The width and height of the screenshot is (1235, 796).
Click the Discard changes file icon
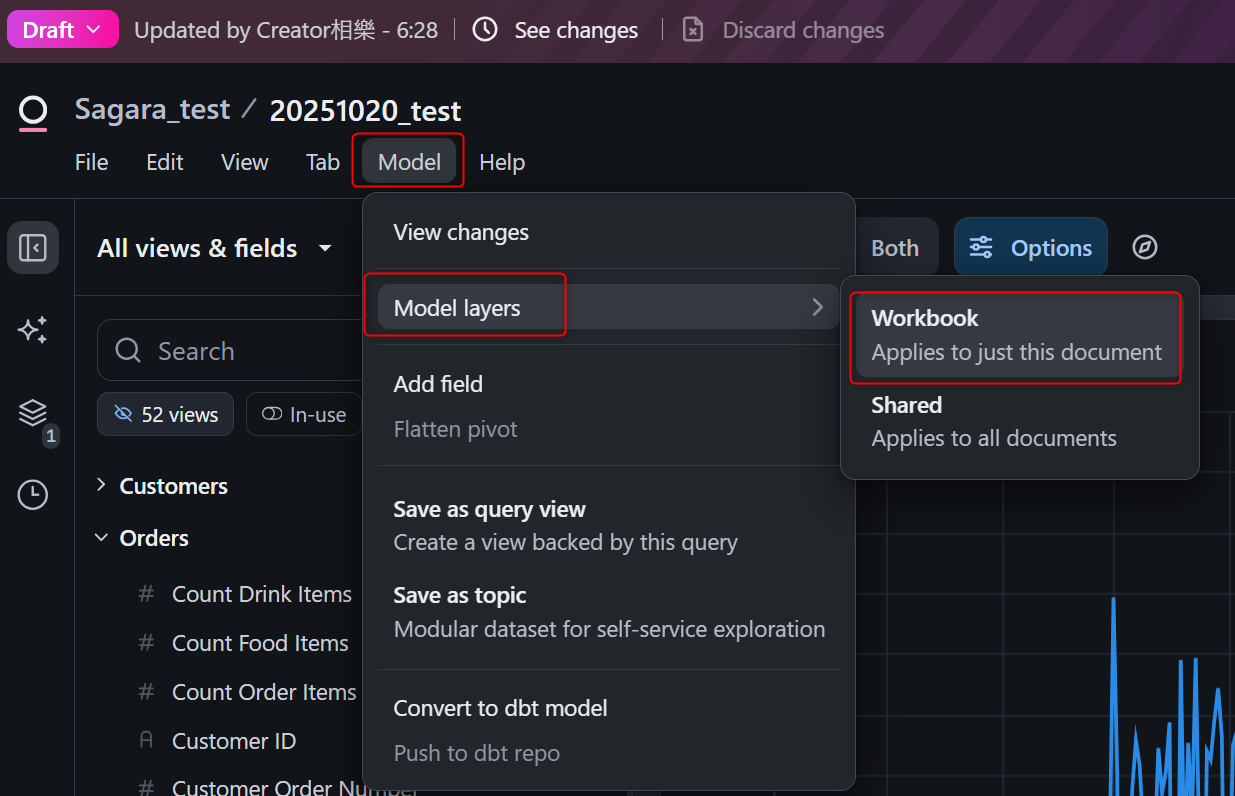693,30
